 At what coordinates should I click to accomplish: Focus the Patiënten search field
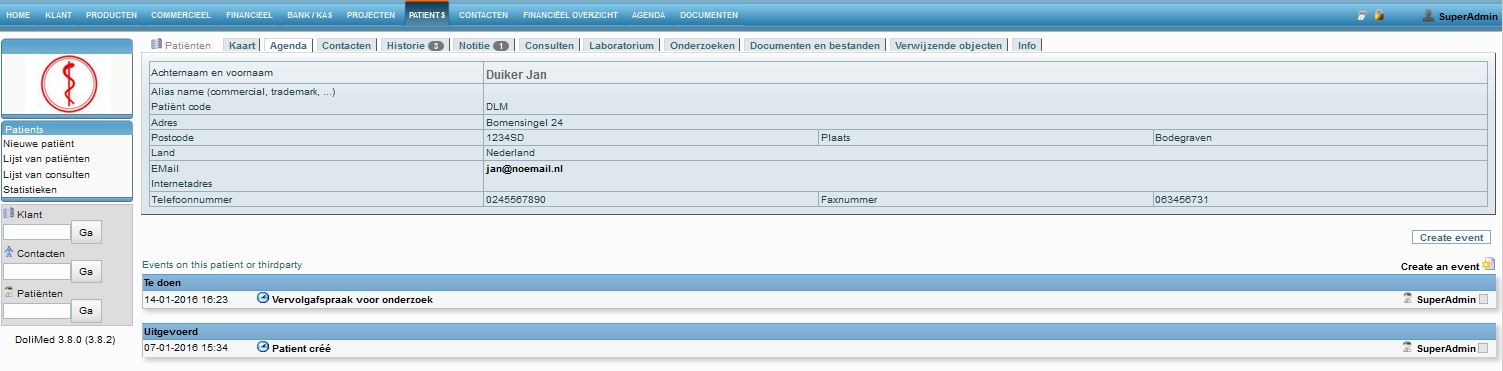coord(37,311)
